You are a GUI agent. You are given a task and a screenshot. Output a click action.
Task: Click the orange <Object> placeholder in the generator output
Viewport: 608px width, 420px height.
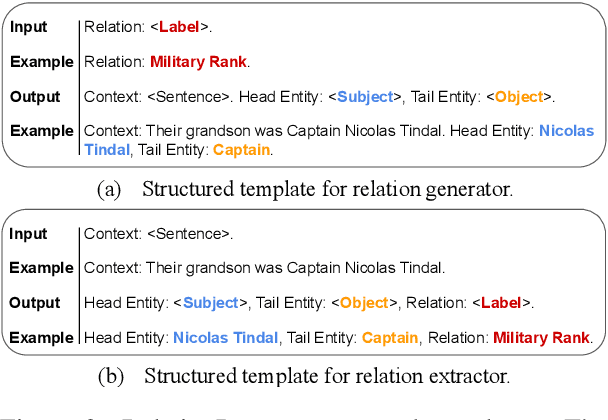[518, 97]
